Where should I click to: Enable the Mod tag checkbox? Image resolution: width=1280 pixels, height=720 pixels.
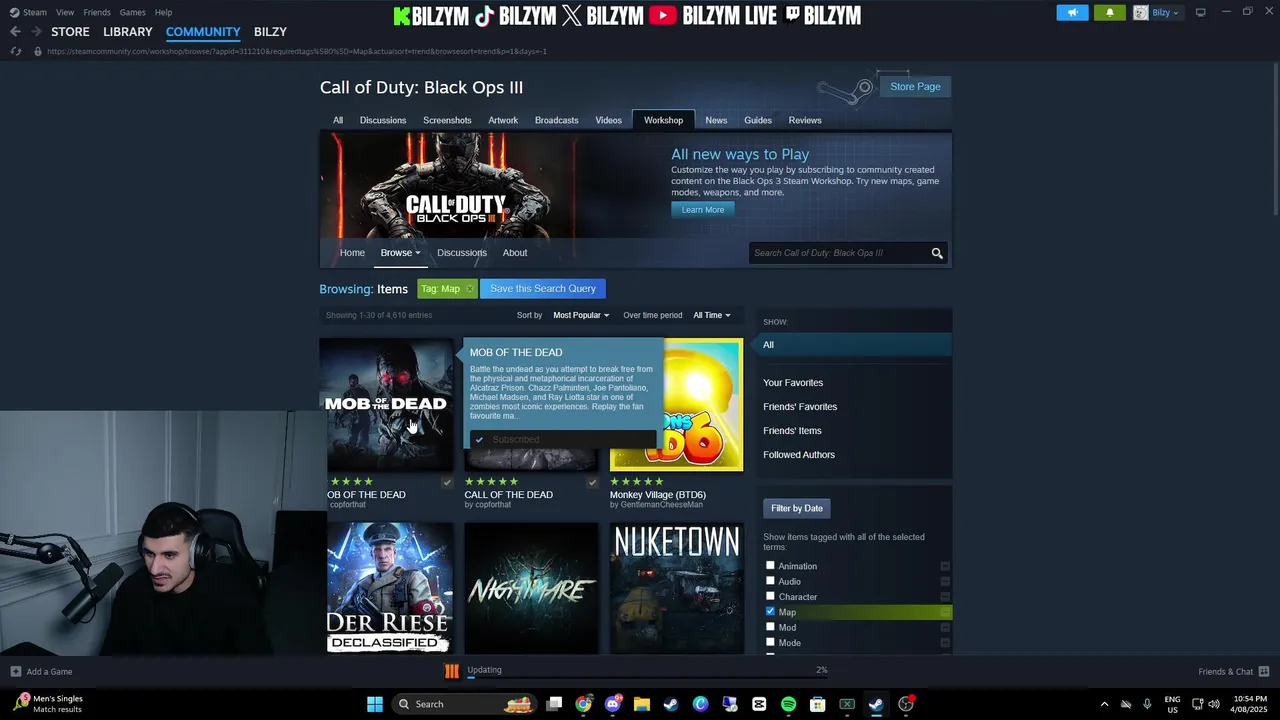[770, 628]
